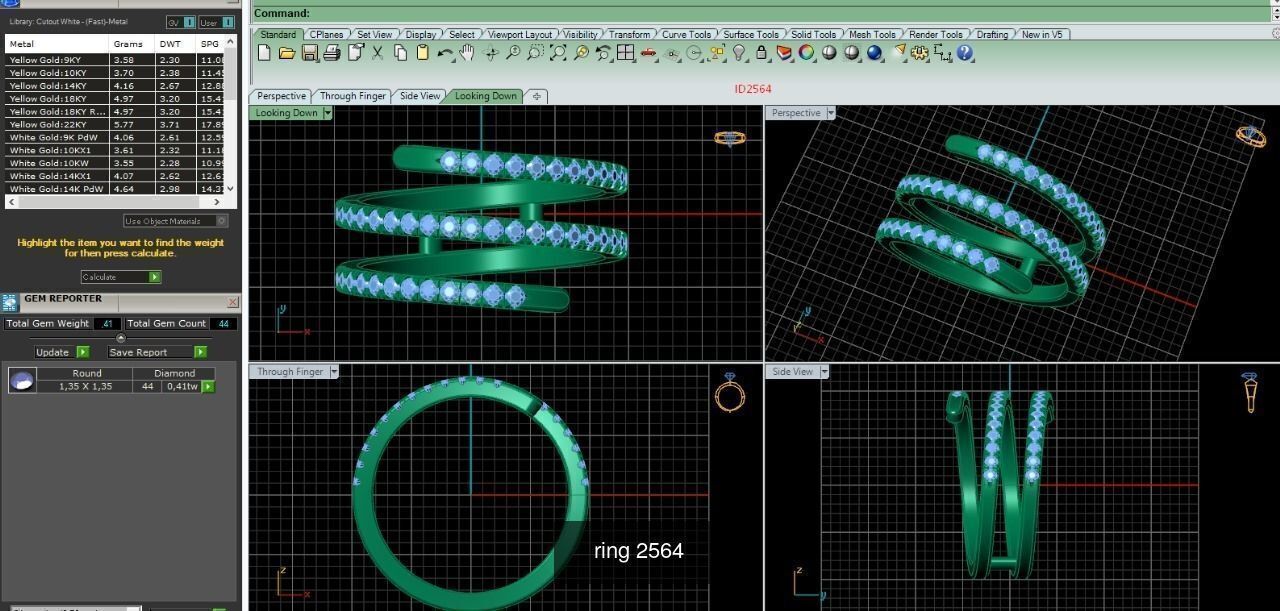Open the Layers panel icon
This screenshot has width=1280, height=611.
[x=783, y=52]
